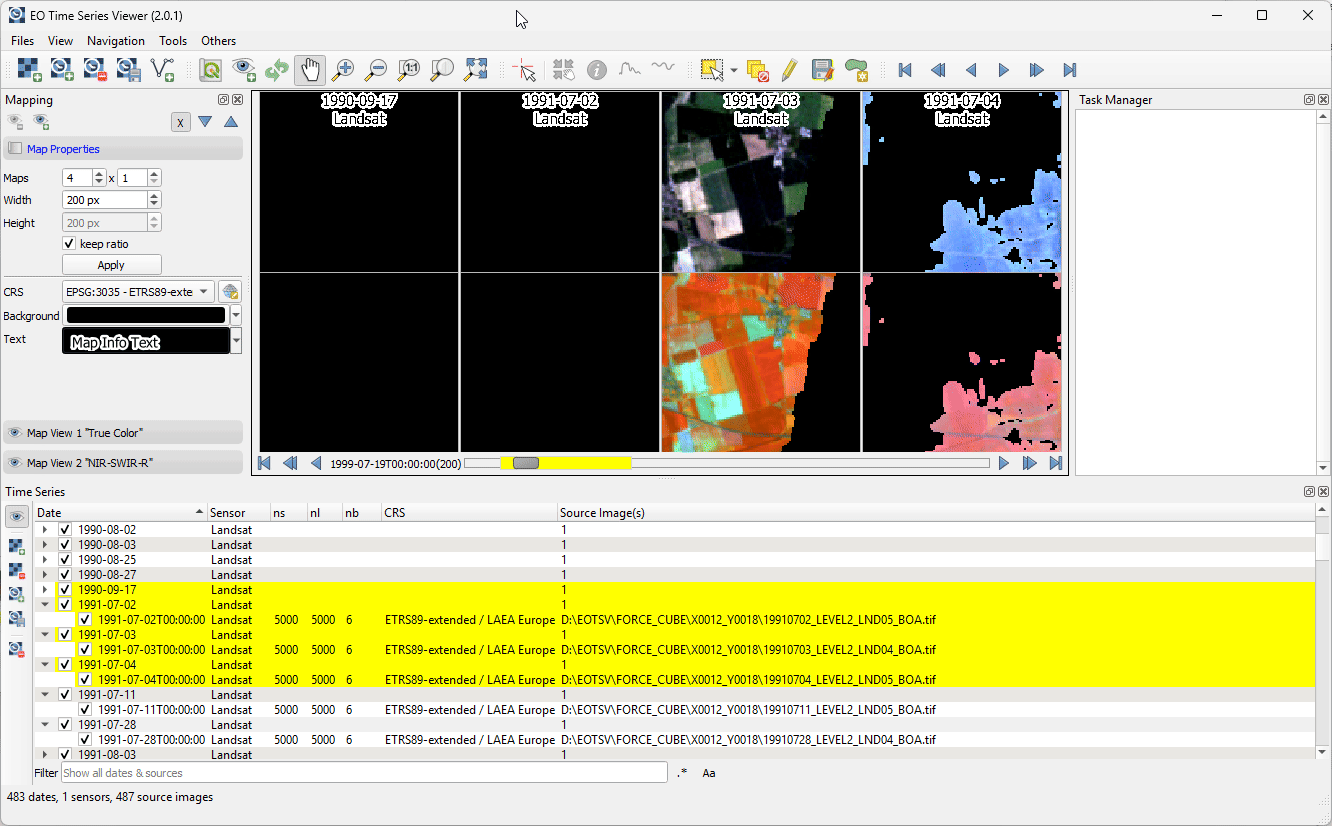Open the Files menu
Image resolution: width=1332 pixels, height=826 pixels.
22,41
